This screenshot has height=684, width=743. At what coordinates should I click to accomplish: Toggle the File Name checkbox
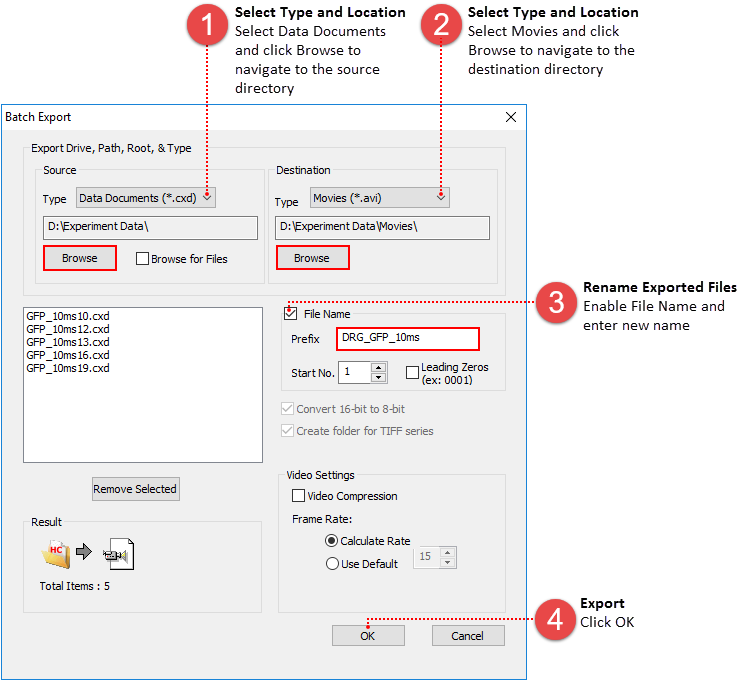[x=290, y=313]
